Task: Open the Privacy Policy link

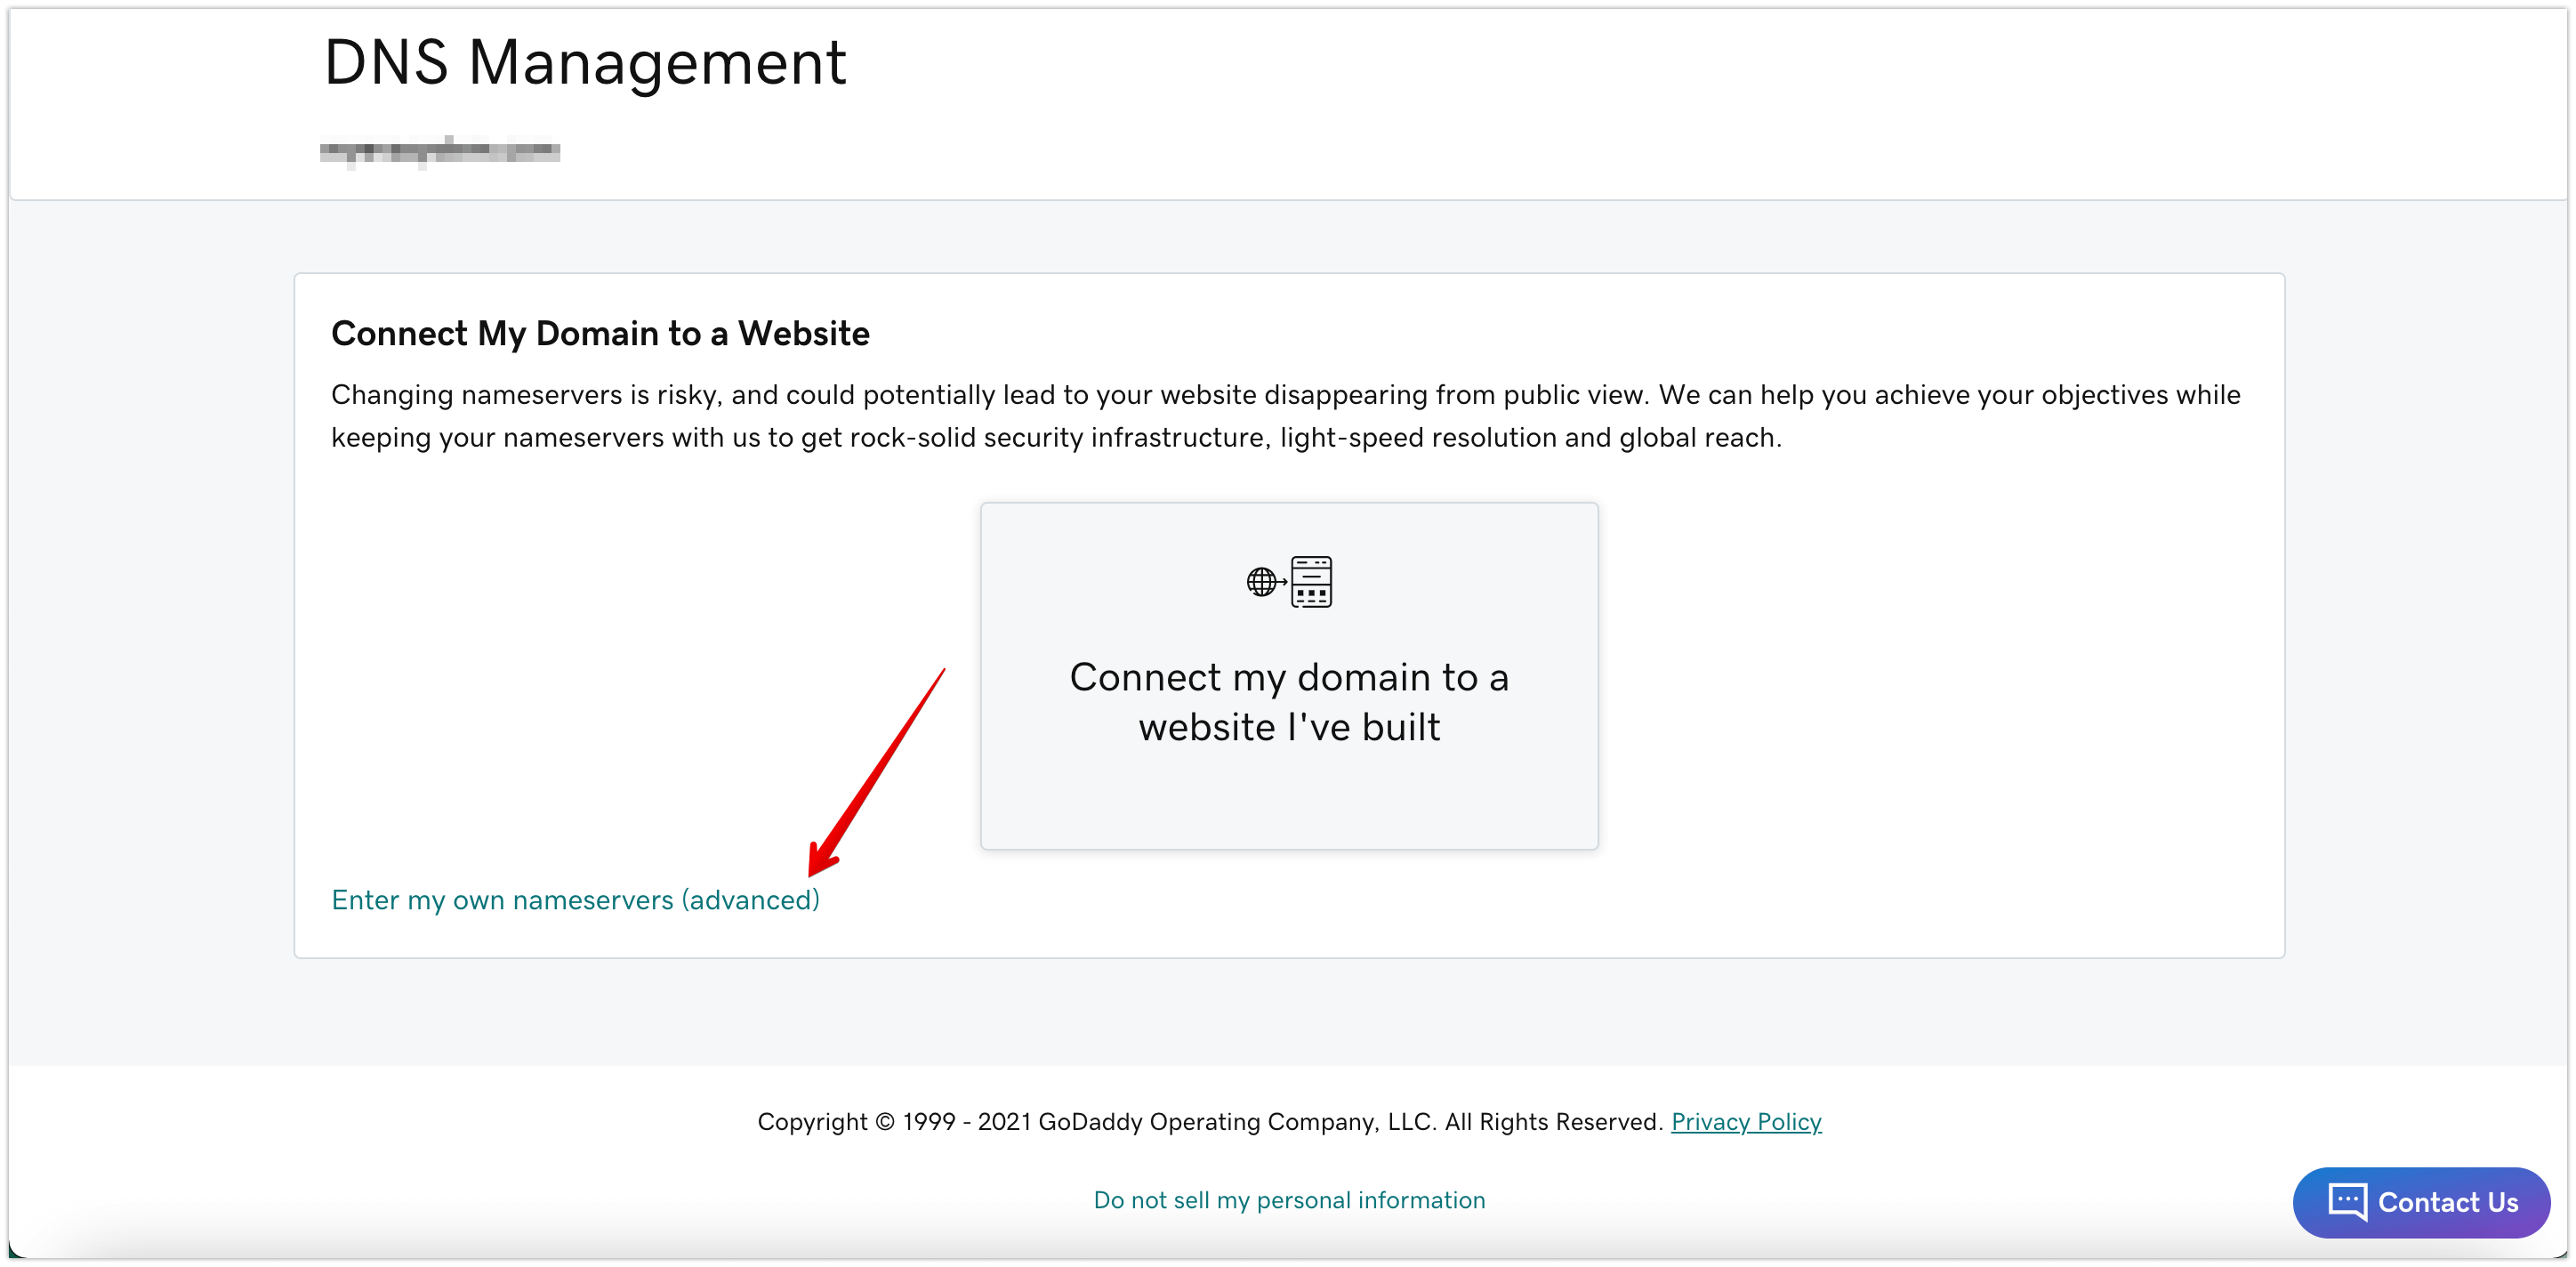Action: [1746, 1122]
